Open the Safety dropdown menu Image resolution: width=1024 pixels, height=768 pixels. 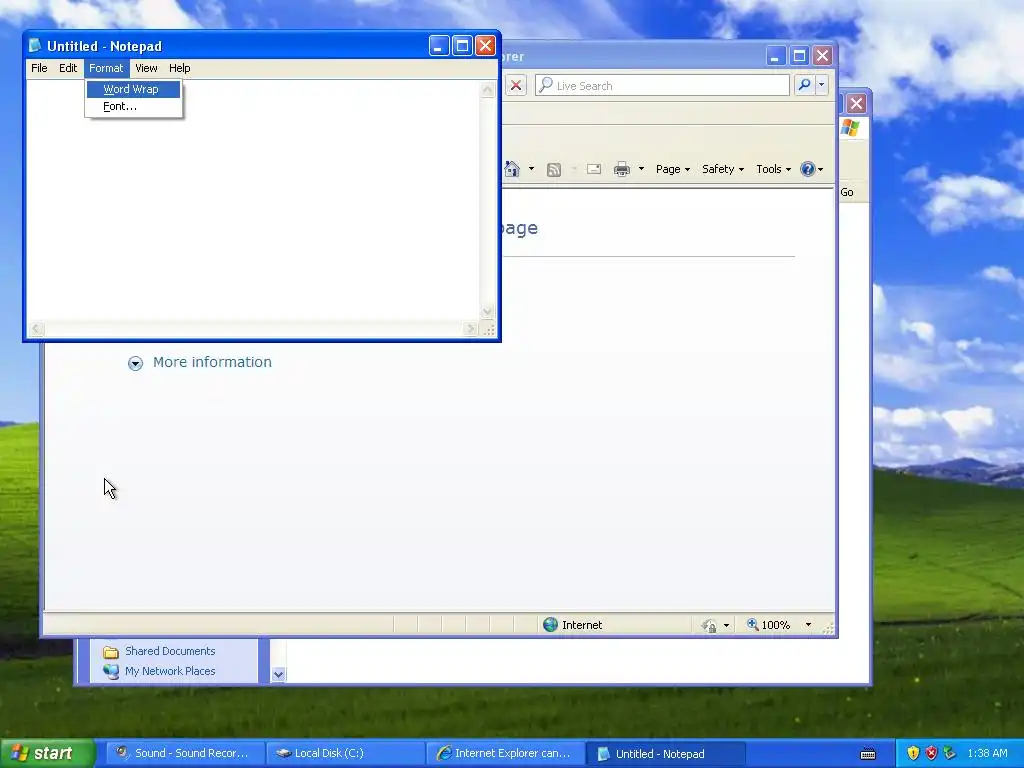tap(723, 169)
